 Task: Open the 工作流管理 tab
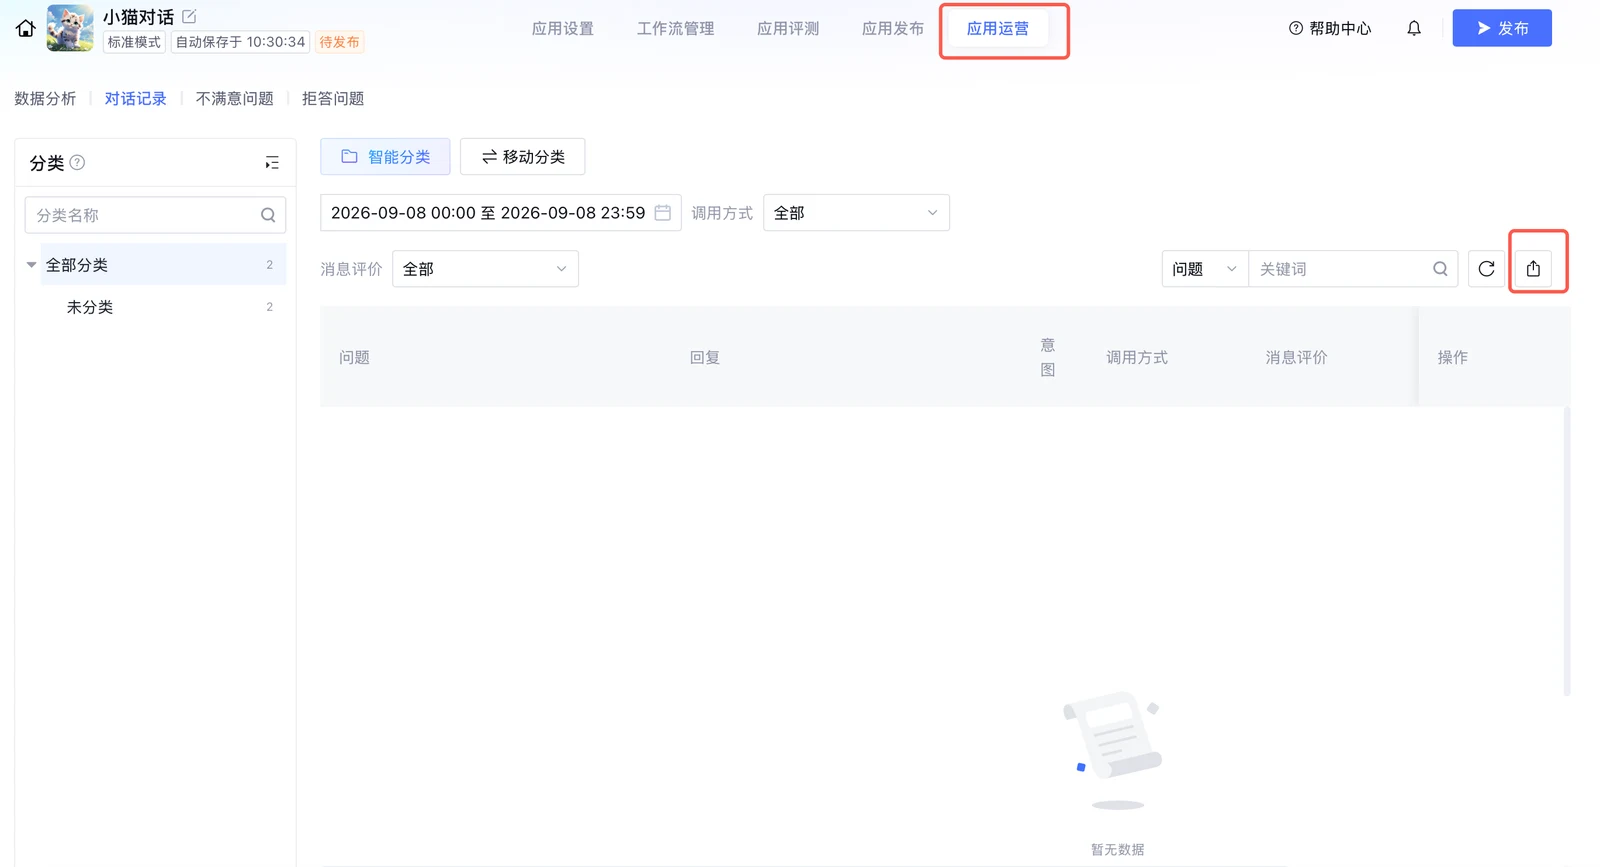click(x=676, y=28)
